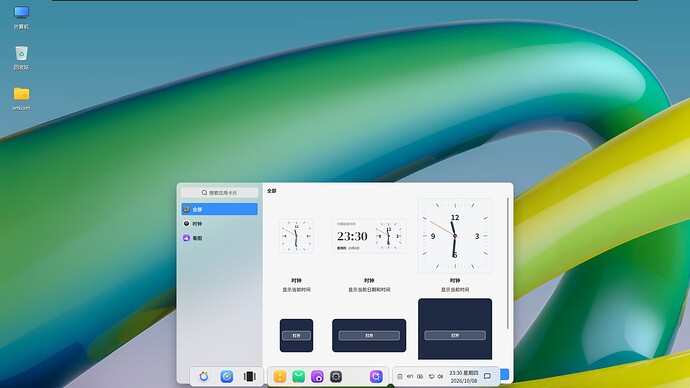Open the notification message tray icon
This screenshot has width=690, height=388.
tap(487, 376)
